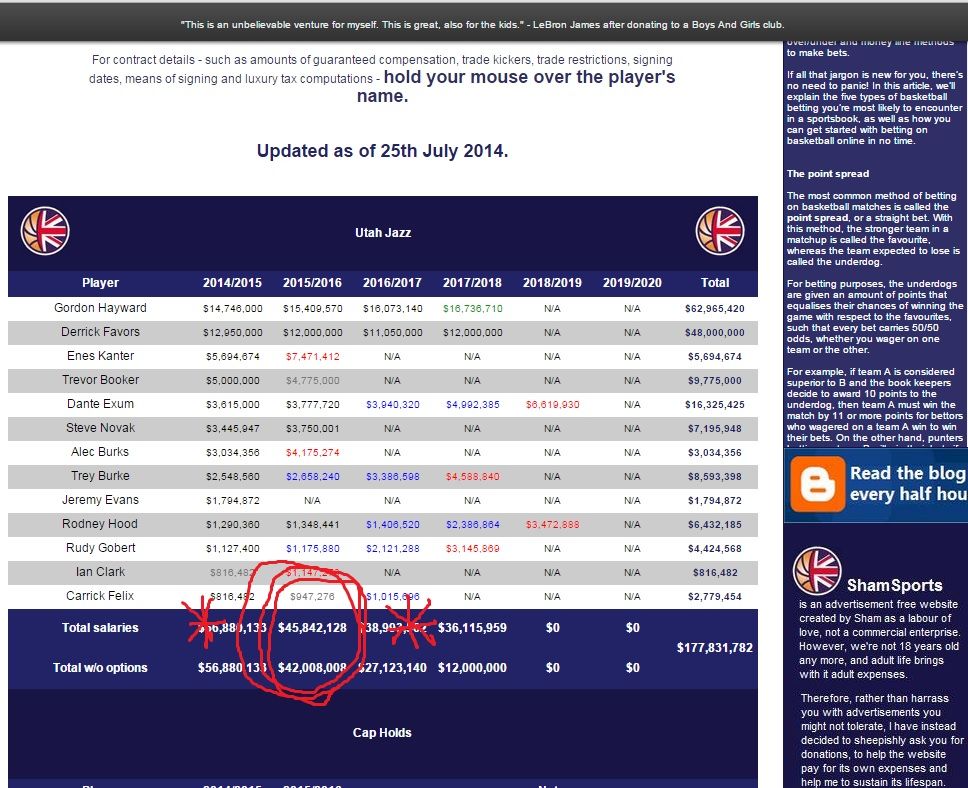Image resolution: width=968 pixels, height=788 pixels.
Task: Click Trey Burke player name
Action: click(100, 476)
